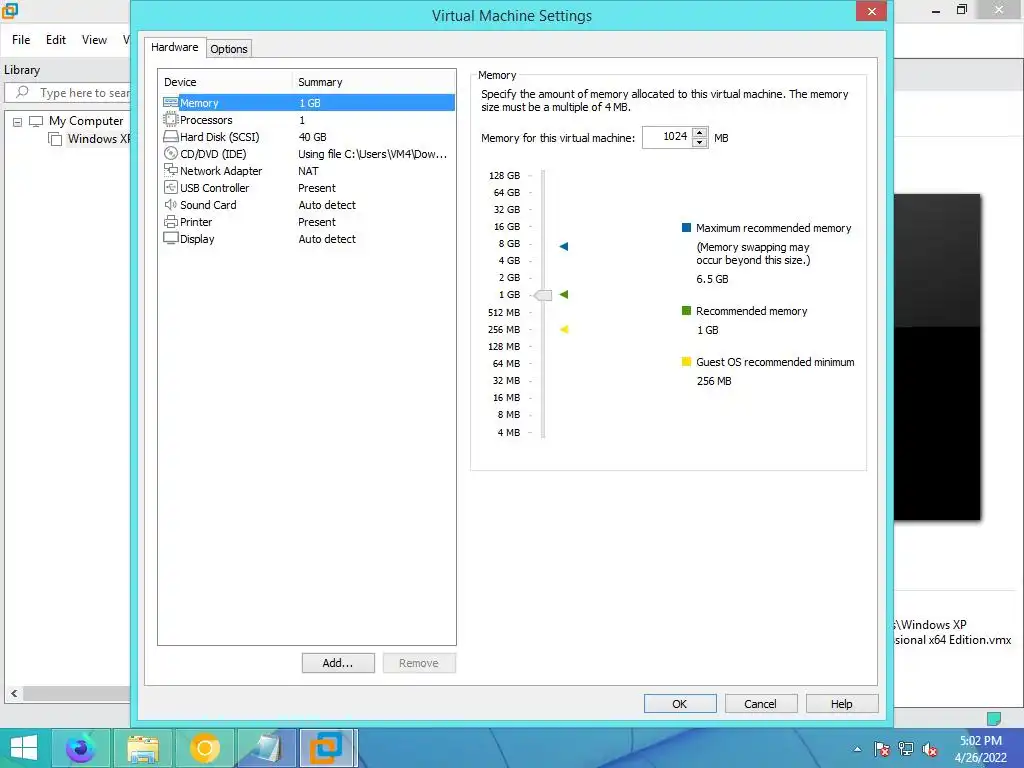Select the Memory device icon
This screenshot has height=768, width=1024.
click(x=170, y=103)
